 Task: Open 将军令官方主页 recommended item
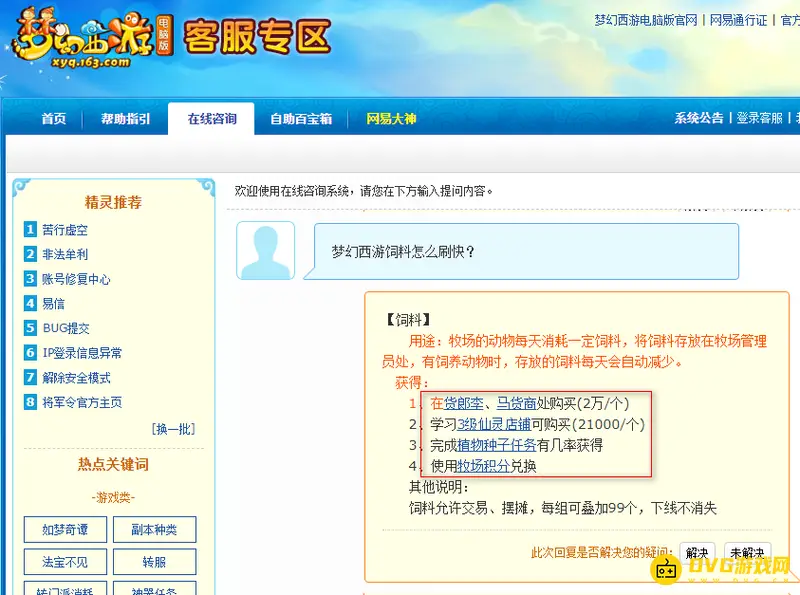tap(82, 402)
